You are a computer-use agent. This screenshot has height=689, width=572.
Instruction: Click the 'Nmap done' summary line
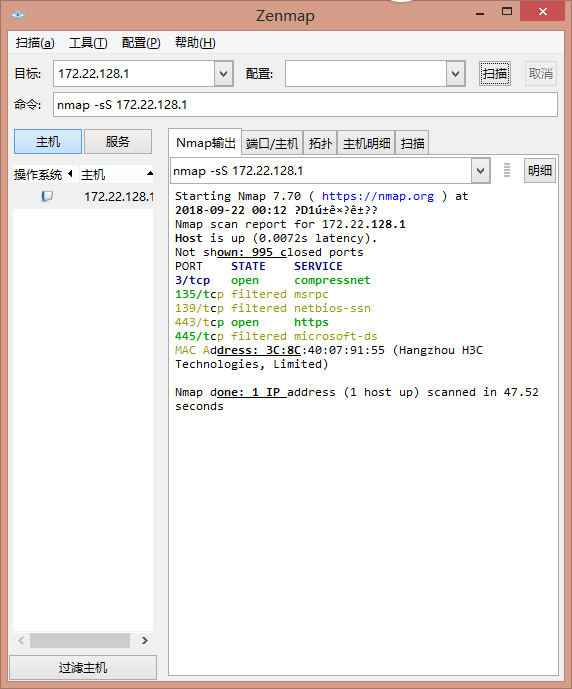tap(357, 399)
